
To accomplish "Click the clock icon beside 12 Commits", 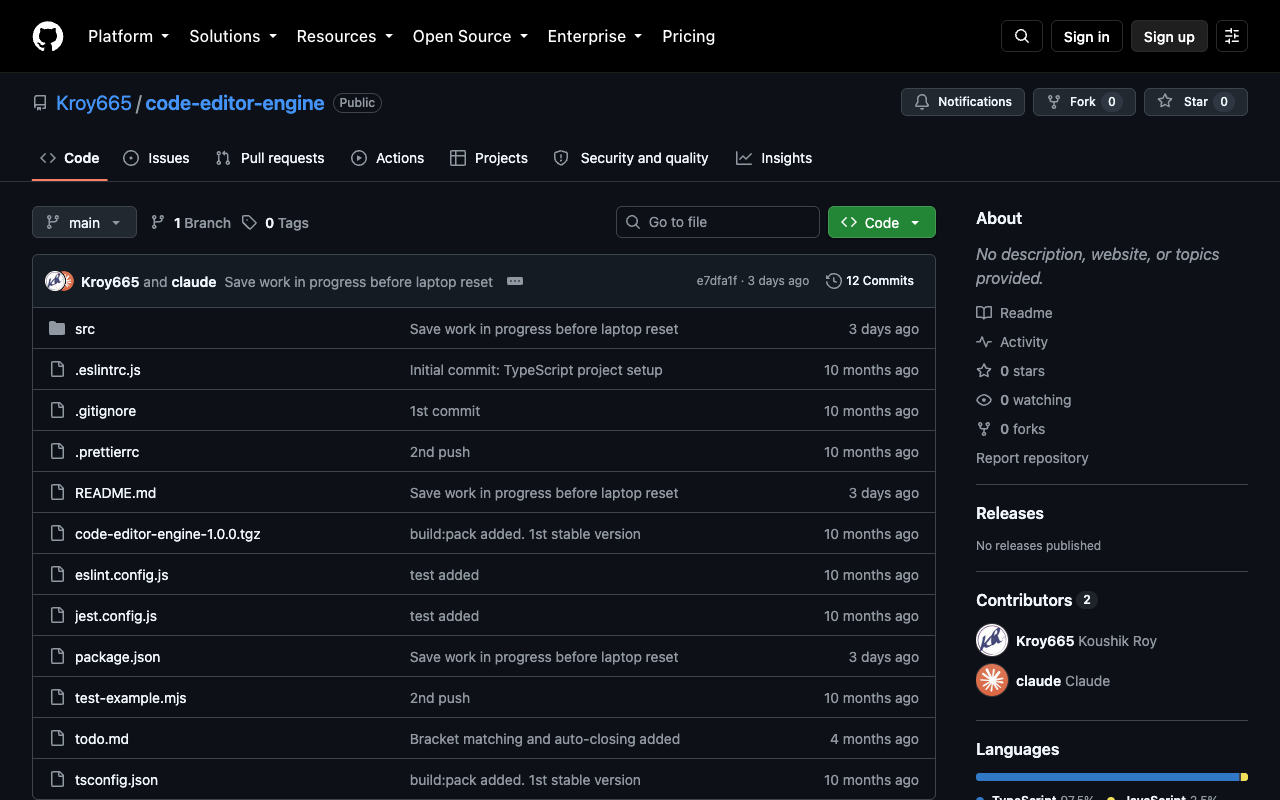I will coord(834,281).
